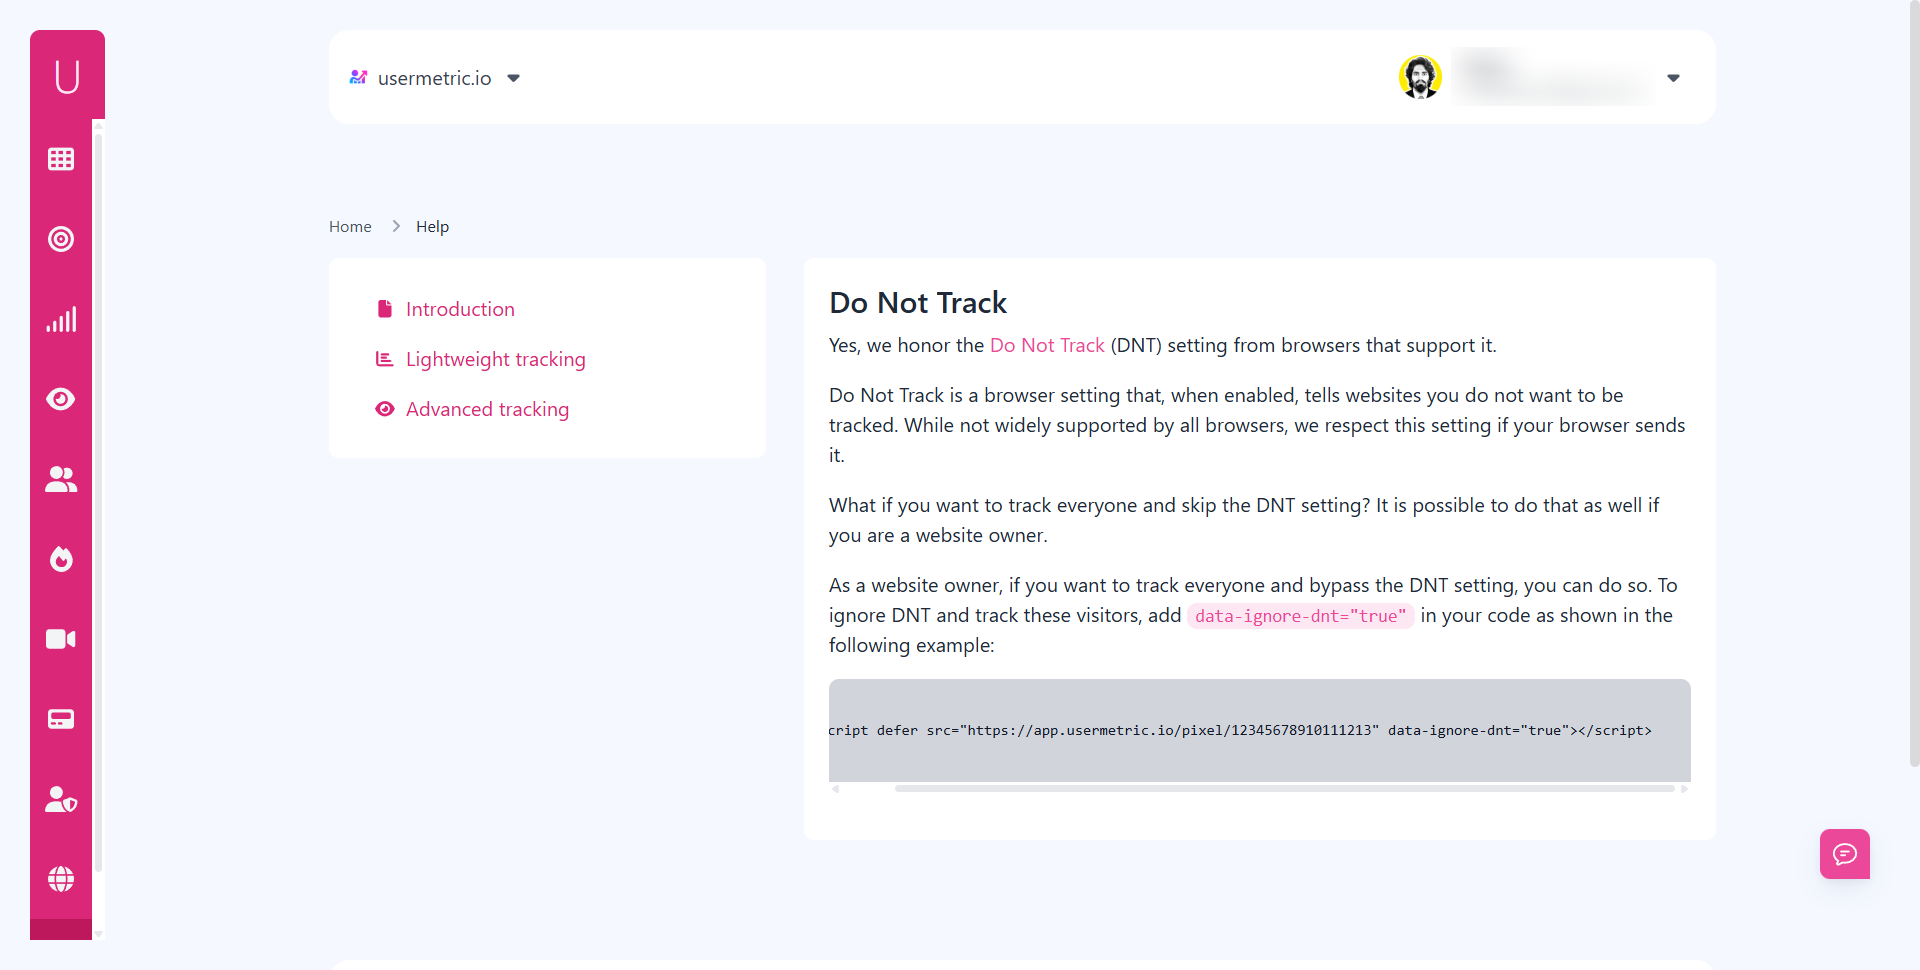Open the analytics bar chart section
Viewport: 1920px width, 970px height.
point(61,319)
